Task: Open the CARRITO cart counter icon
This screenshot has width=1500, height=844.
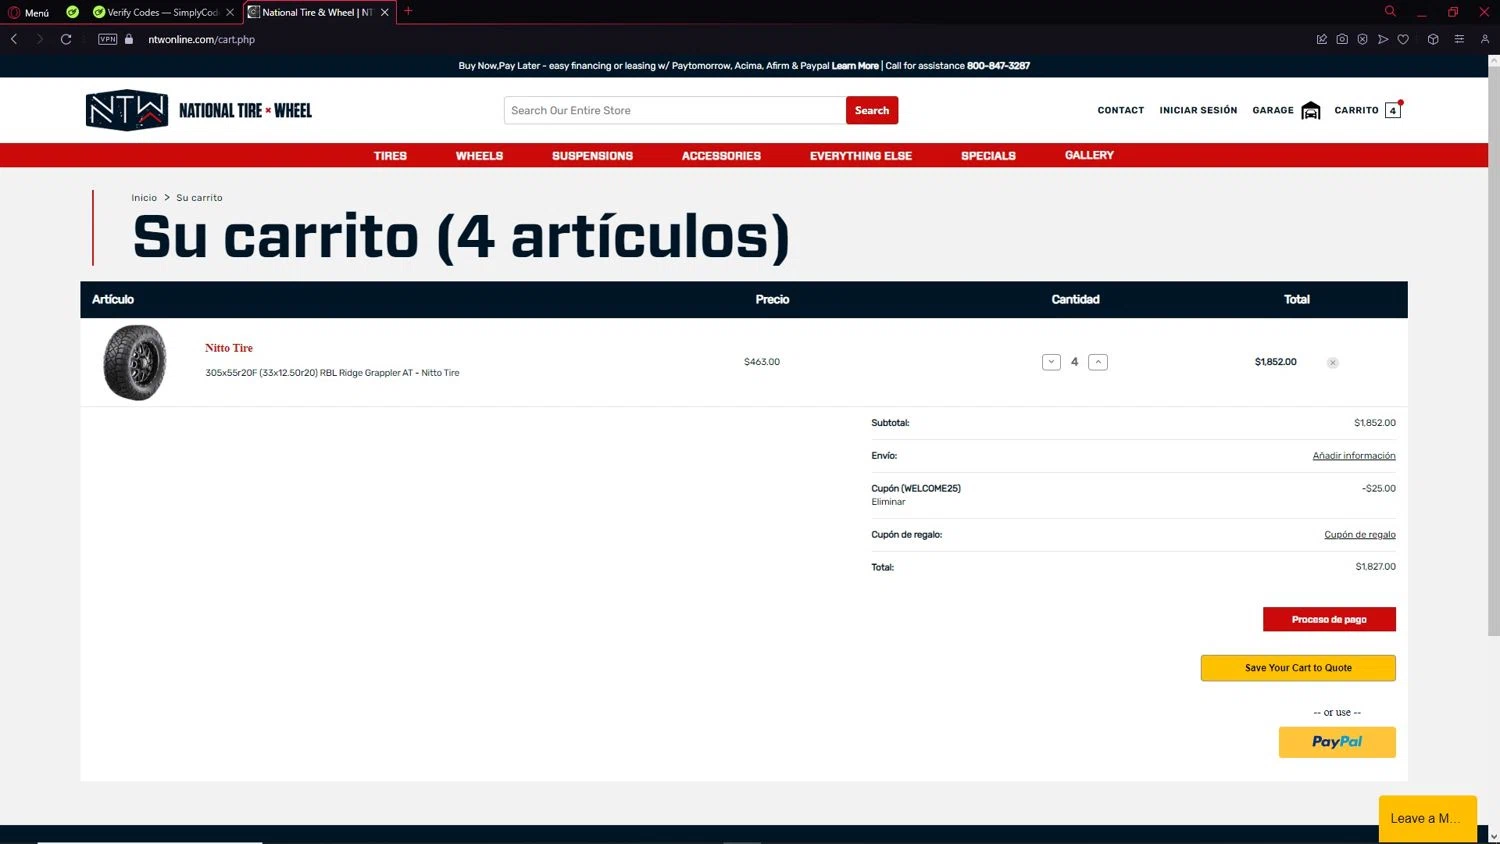Action: (1393, 110)
